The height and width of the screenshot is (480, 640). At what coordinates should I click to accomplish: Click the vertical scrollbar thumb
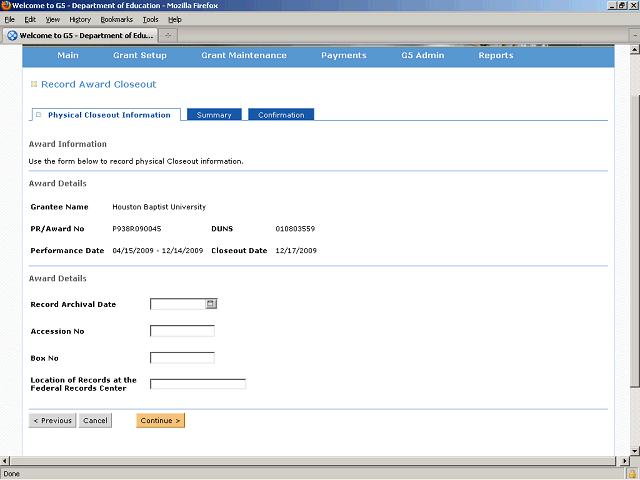[x=634, y=241]
